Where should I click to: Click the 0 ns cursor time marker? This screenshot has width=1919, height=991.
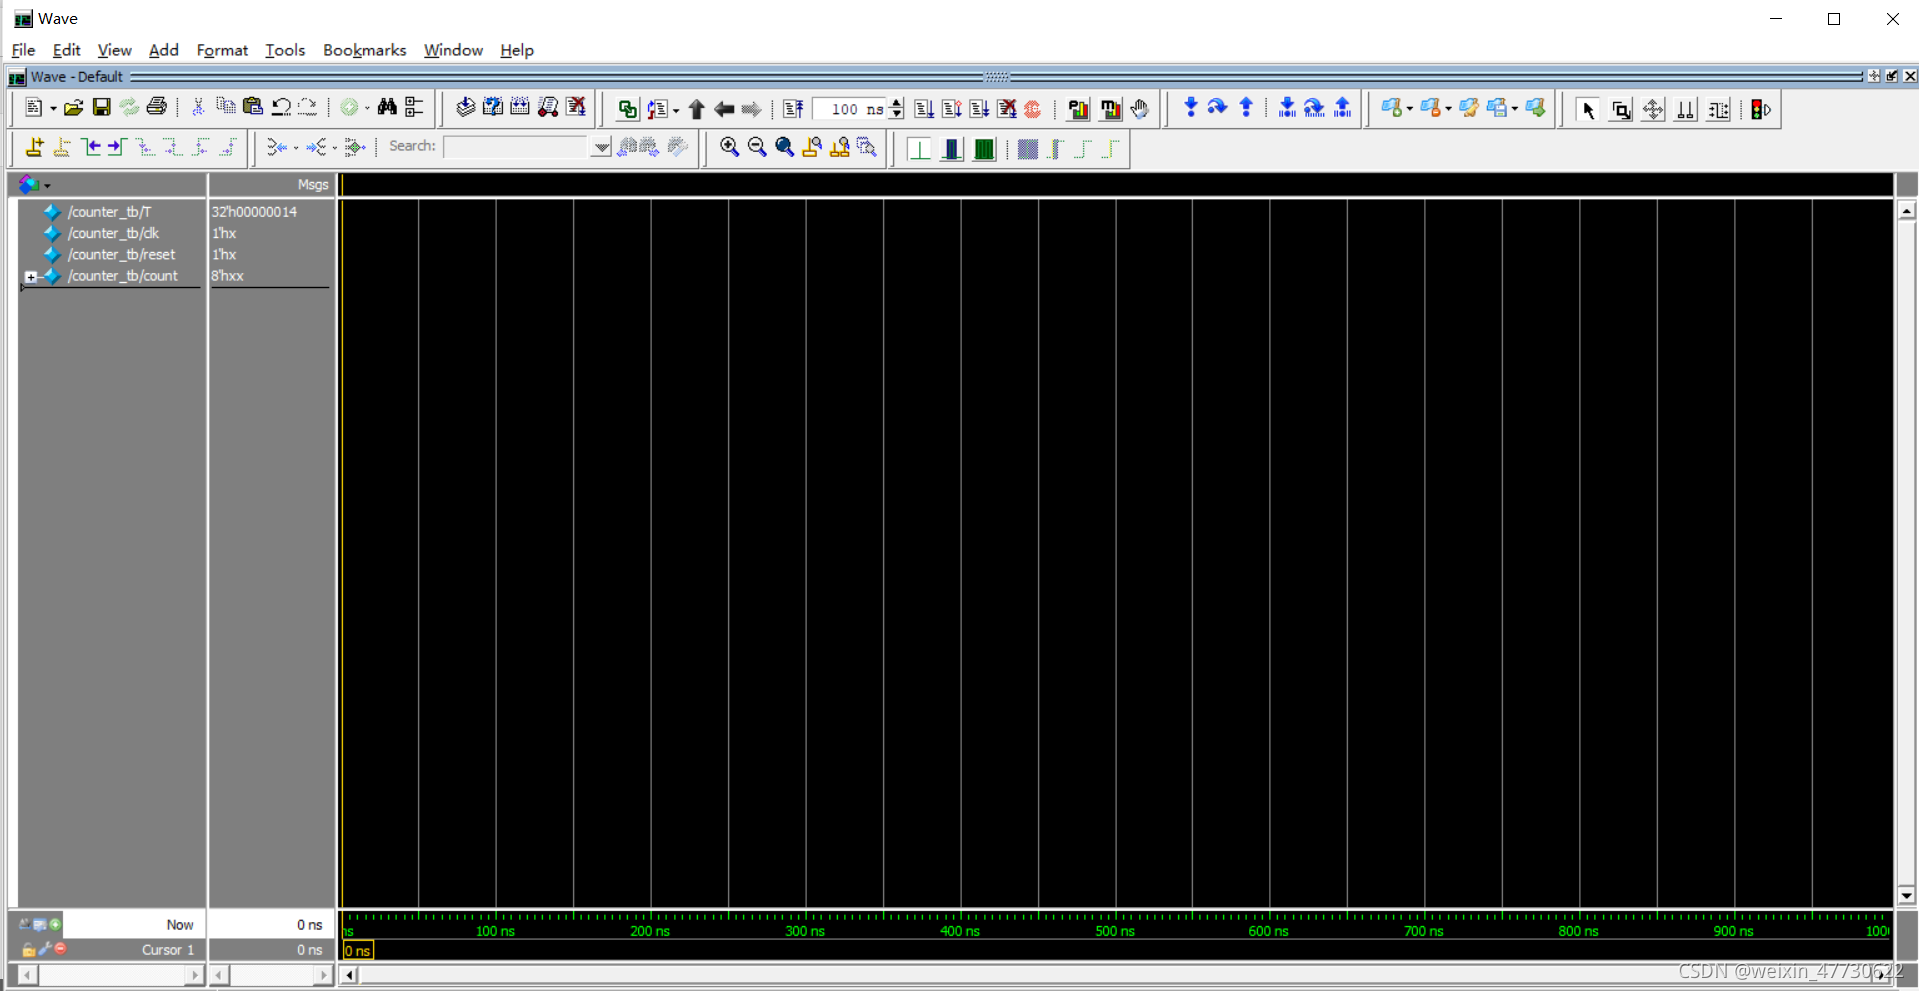[358, 950]
